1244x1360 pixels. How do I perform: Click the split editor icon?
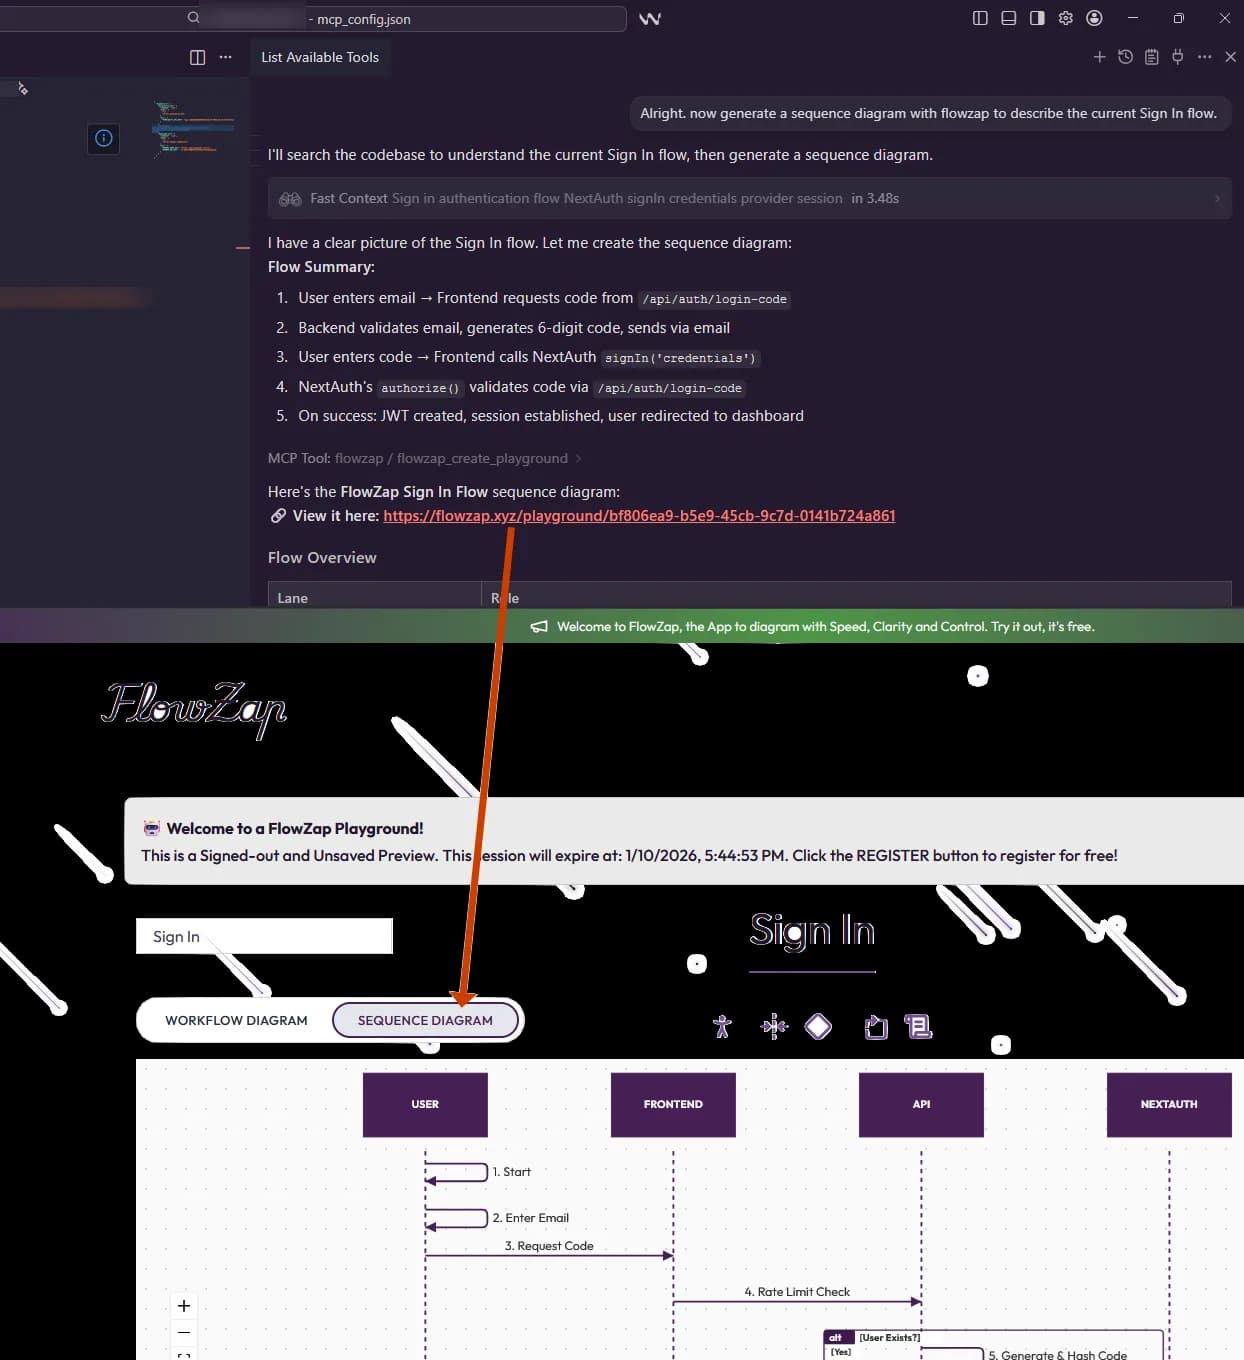[x=197, y=57]
